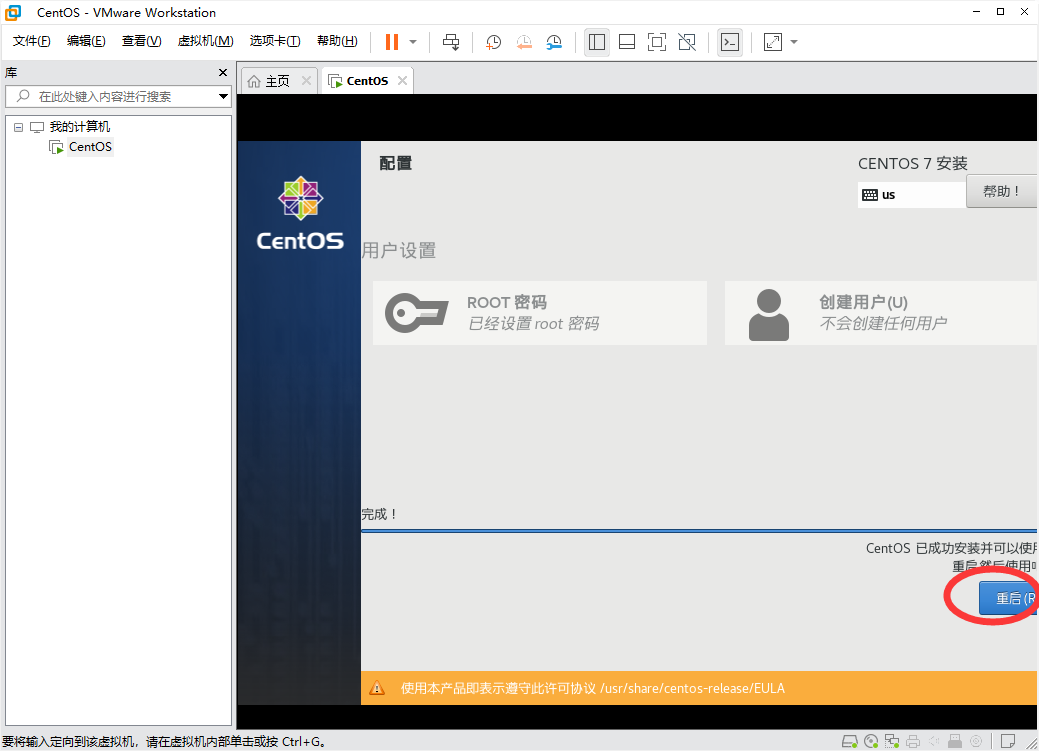This screenshot has width=1039, height=751.
Task: Click the CD/DVD drive status bar icon
Action: [x=871, y=741]
